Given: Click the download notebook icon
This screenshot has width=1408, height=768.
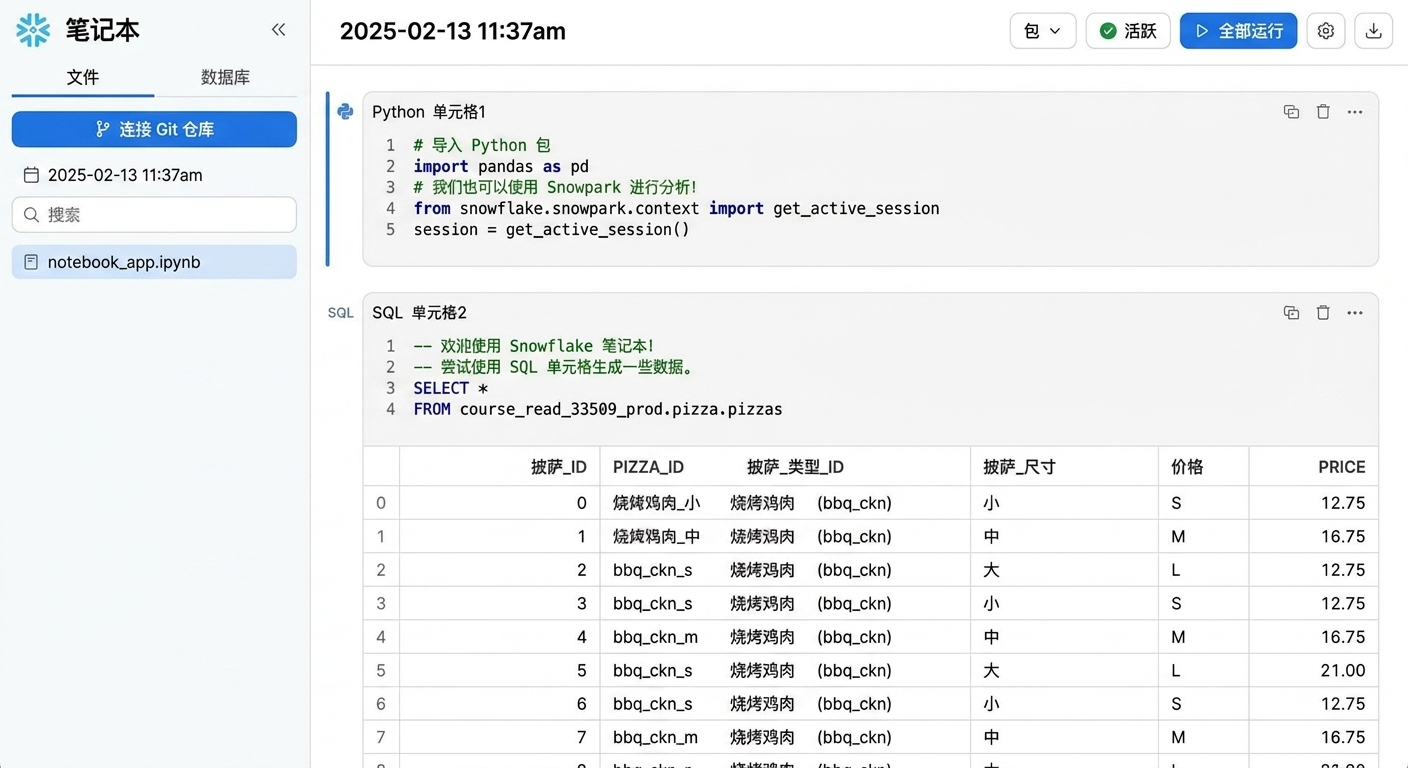Looking at the screenshot, I should point(1374,31).
